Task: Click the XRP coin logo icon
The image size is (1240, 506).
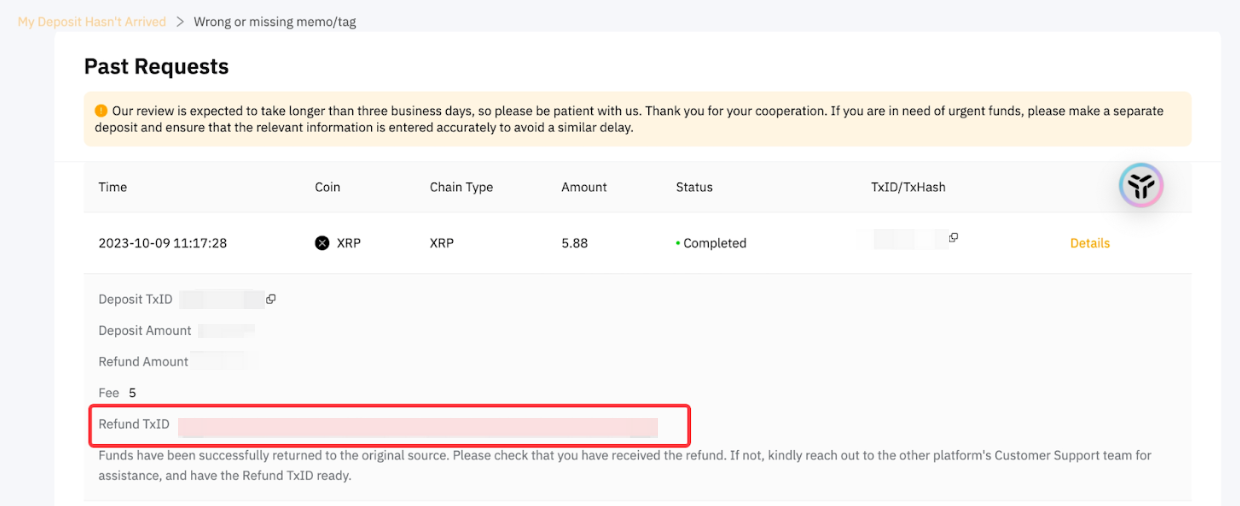Action: pos(322,243)
